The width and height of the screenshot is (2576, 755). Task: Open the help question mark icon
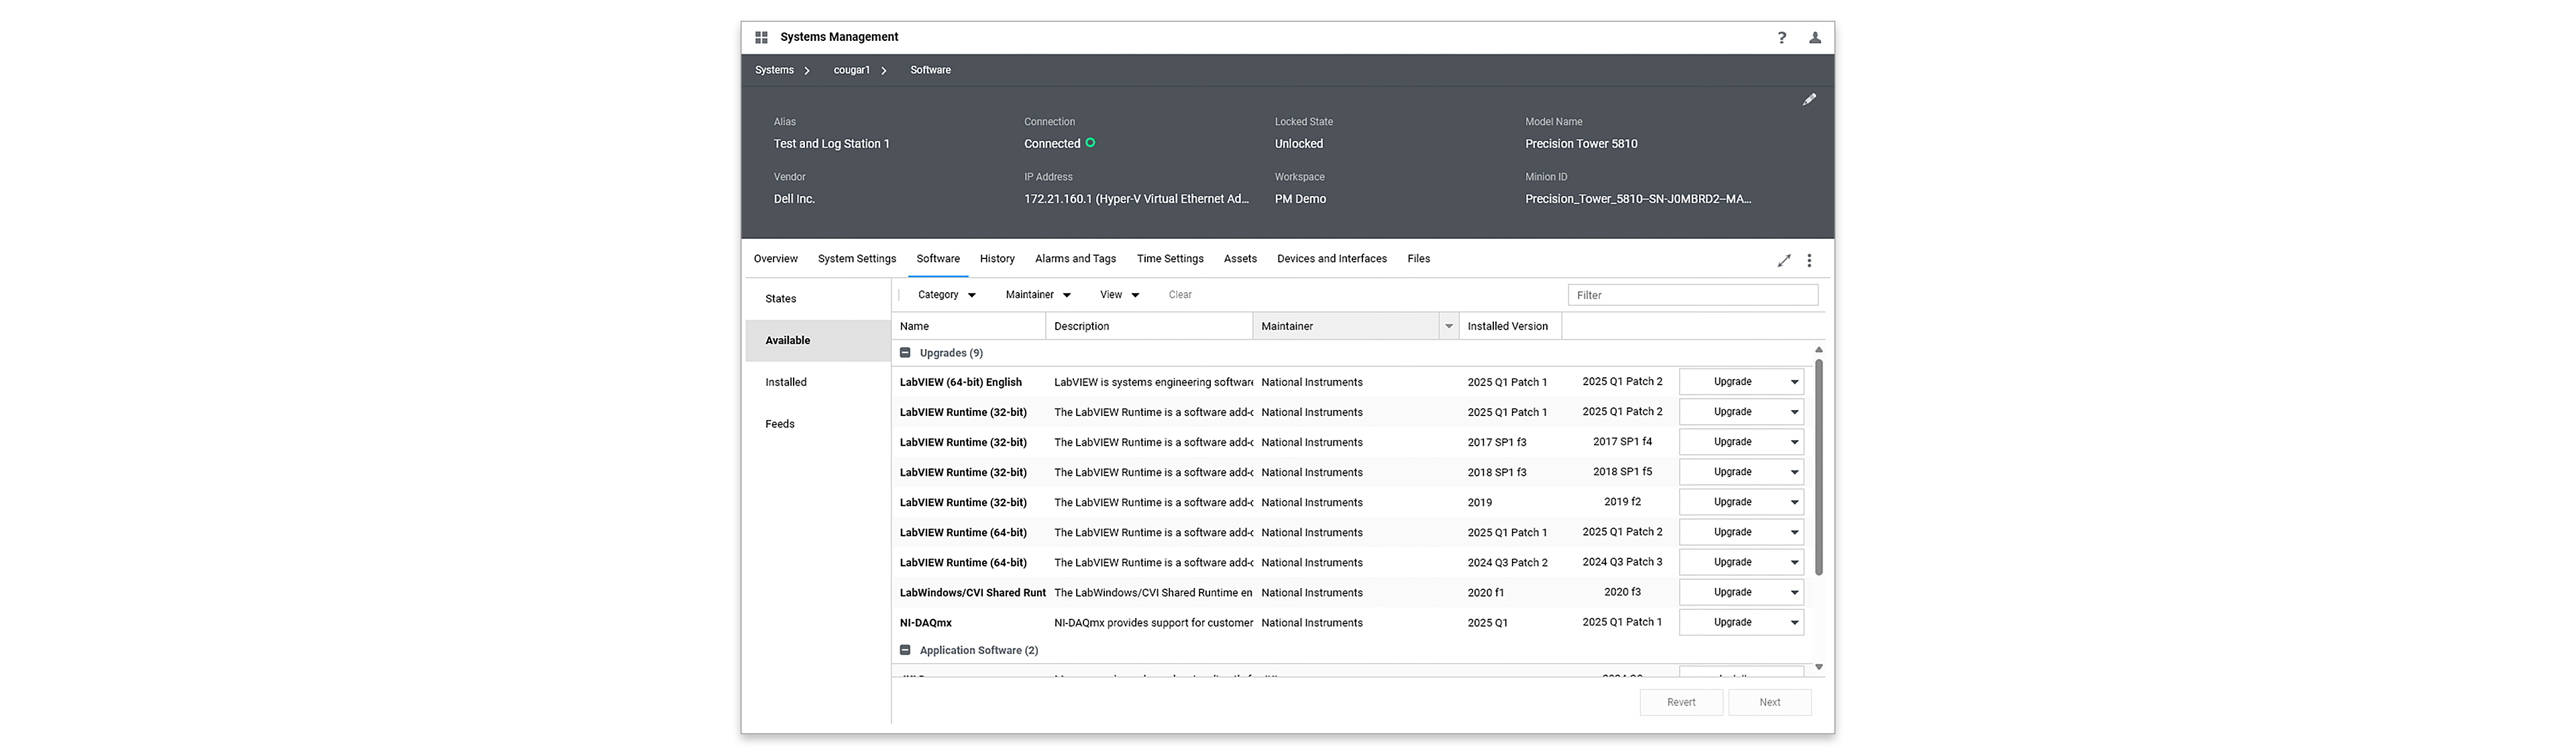pyautogui.click(x=1781, y=37)
